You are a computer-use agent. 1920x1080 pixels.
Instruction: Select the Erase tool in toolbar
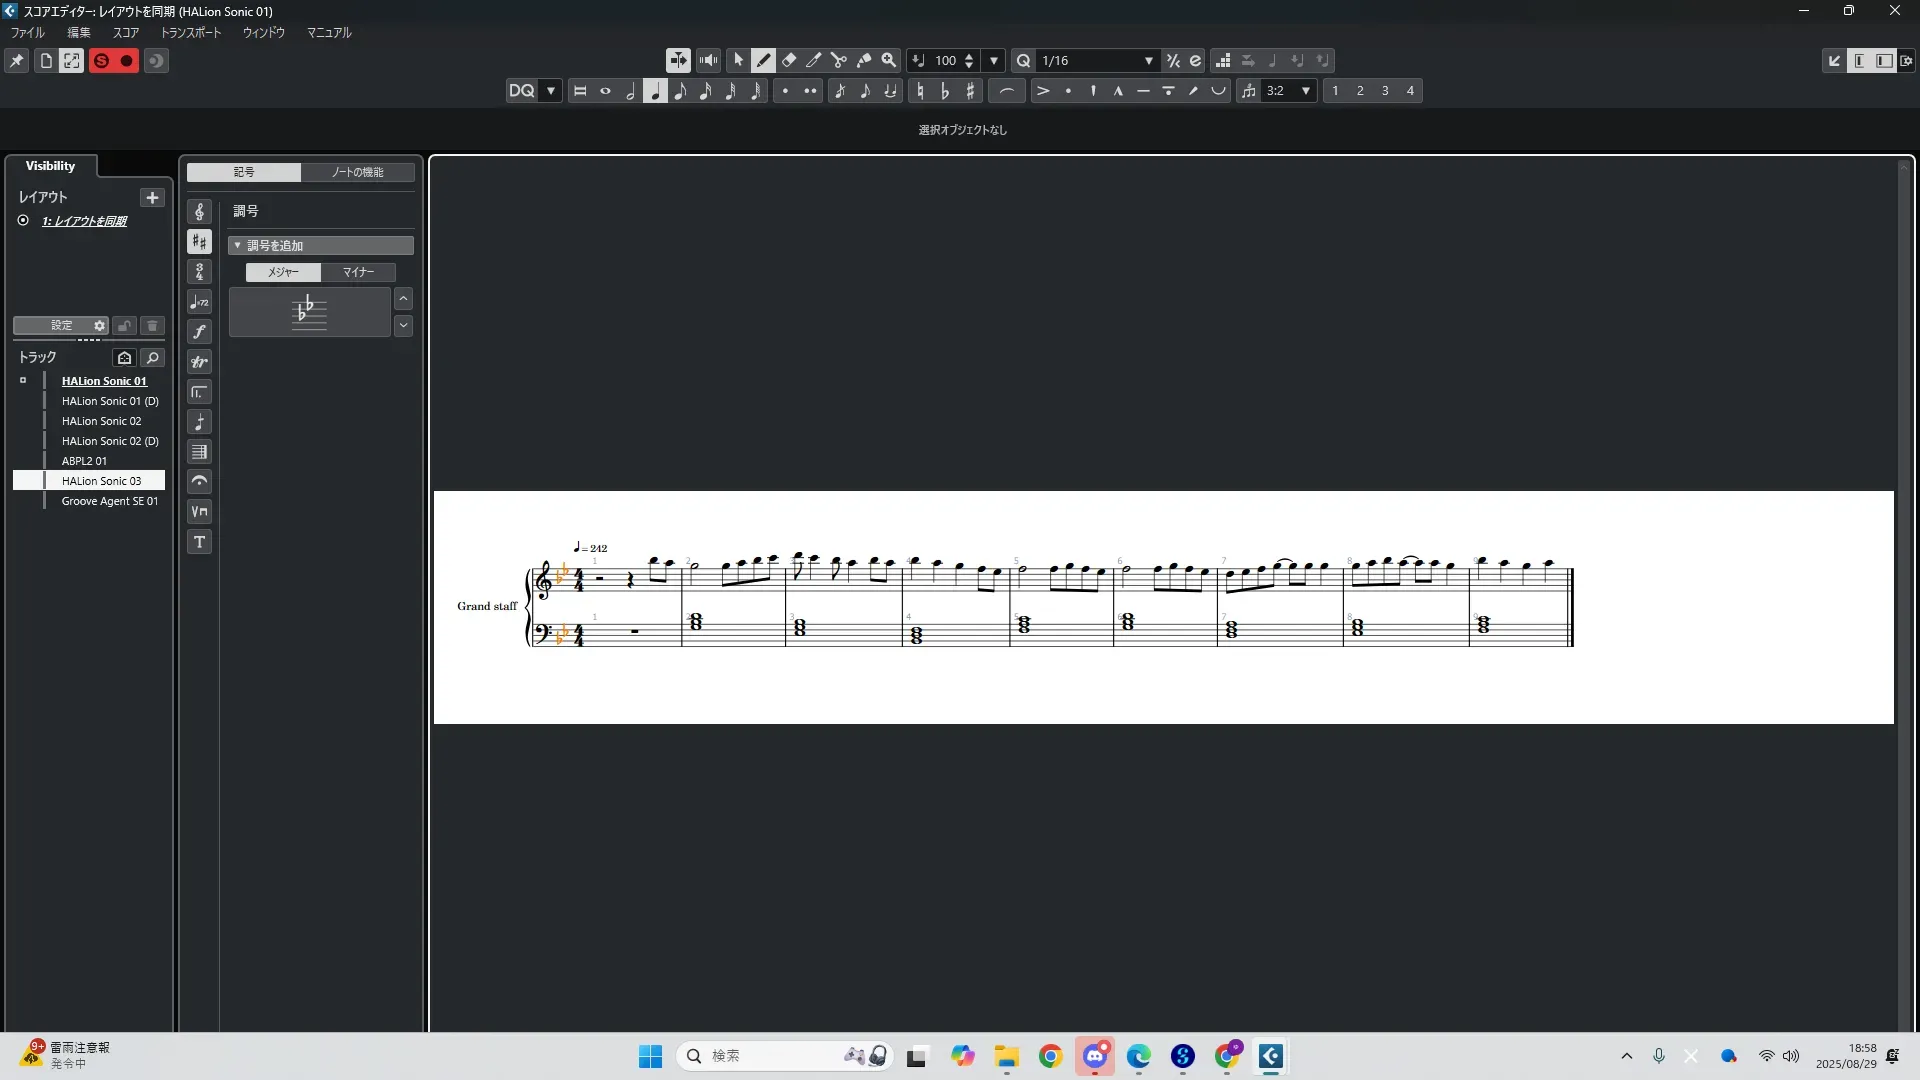coord(789,61)
